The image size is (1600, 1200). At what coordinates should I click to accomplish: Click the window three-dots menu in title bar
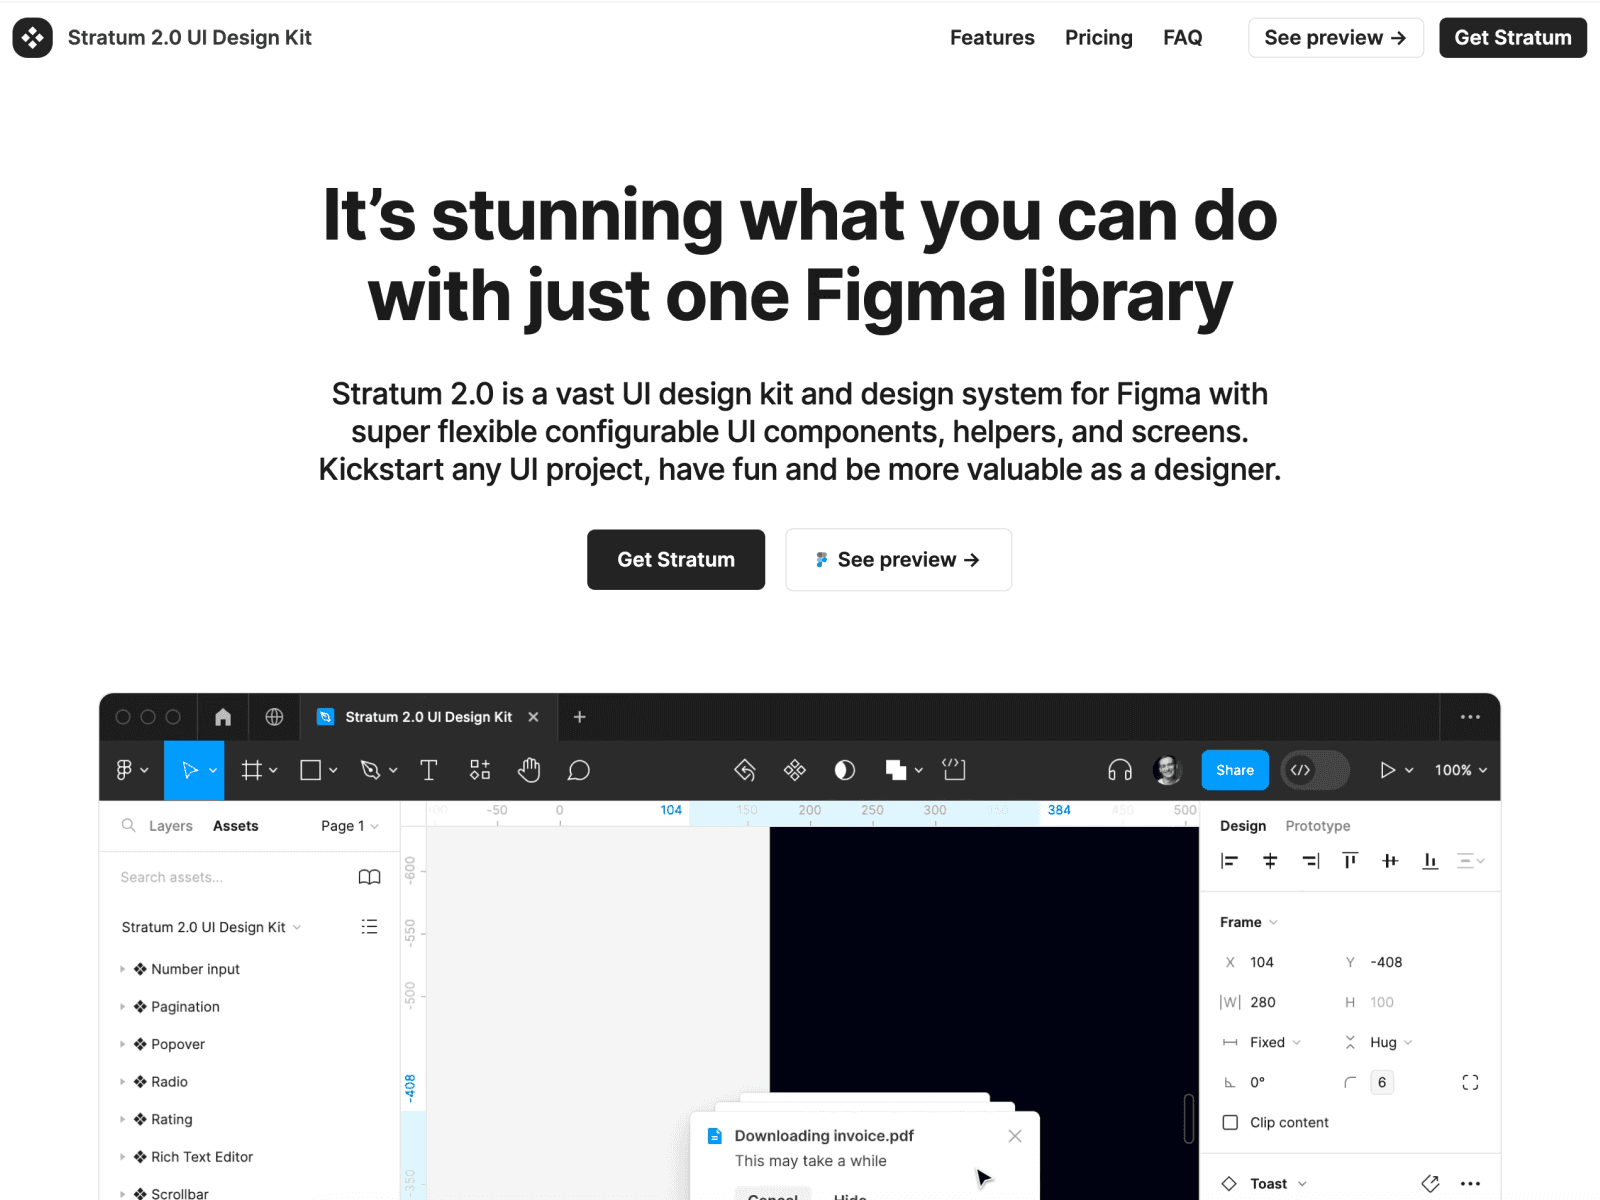click(1470, 717)
